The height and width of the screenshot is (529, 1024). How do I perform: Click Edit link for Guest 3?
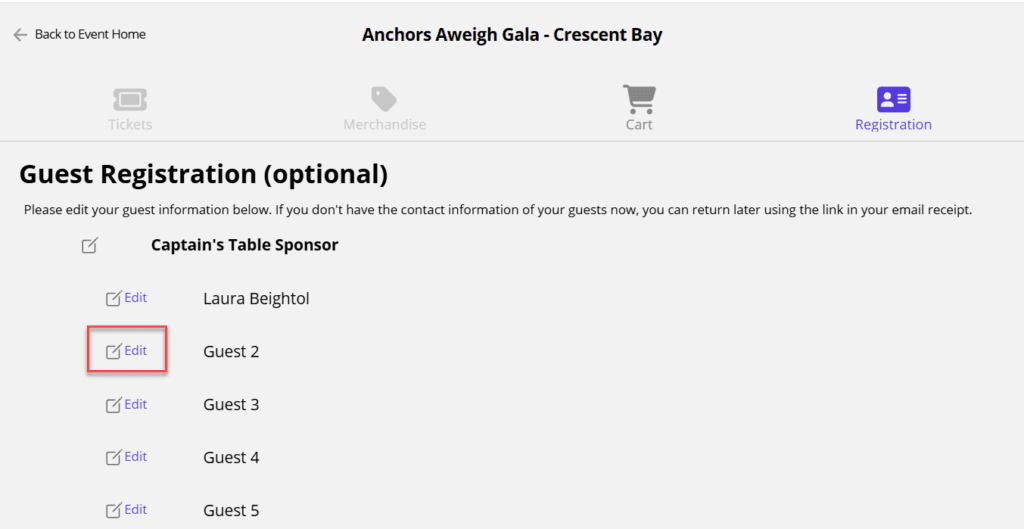pyautogui.click(x=136, y=404)
